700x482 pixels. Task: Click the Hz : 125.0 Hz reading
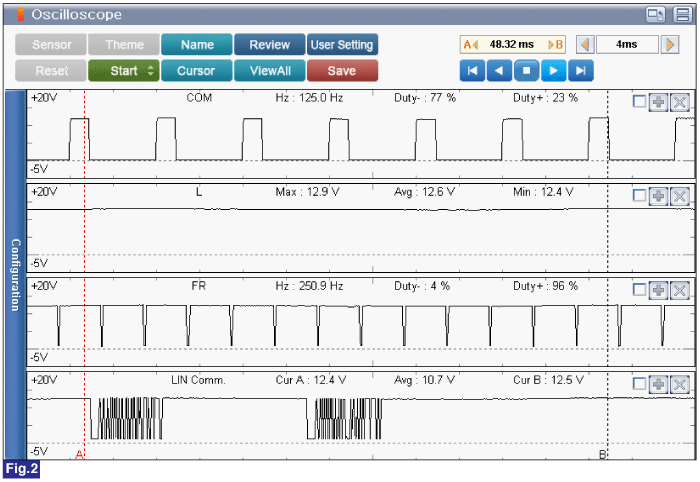(309, 98)
